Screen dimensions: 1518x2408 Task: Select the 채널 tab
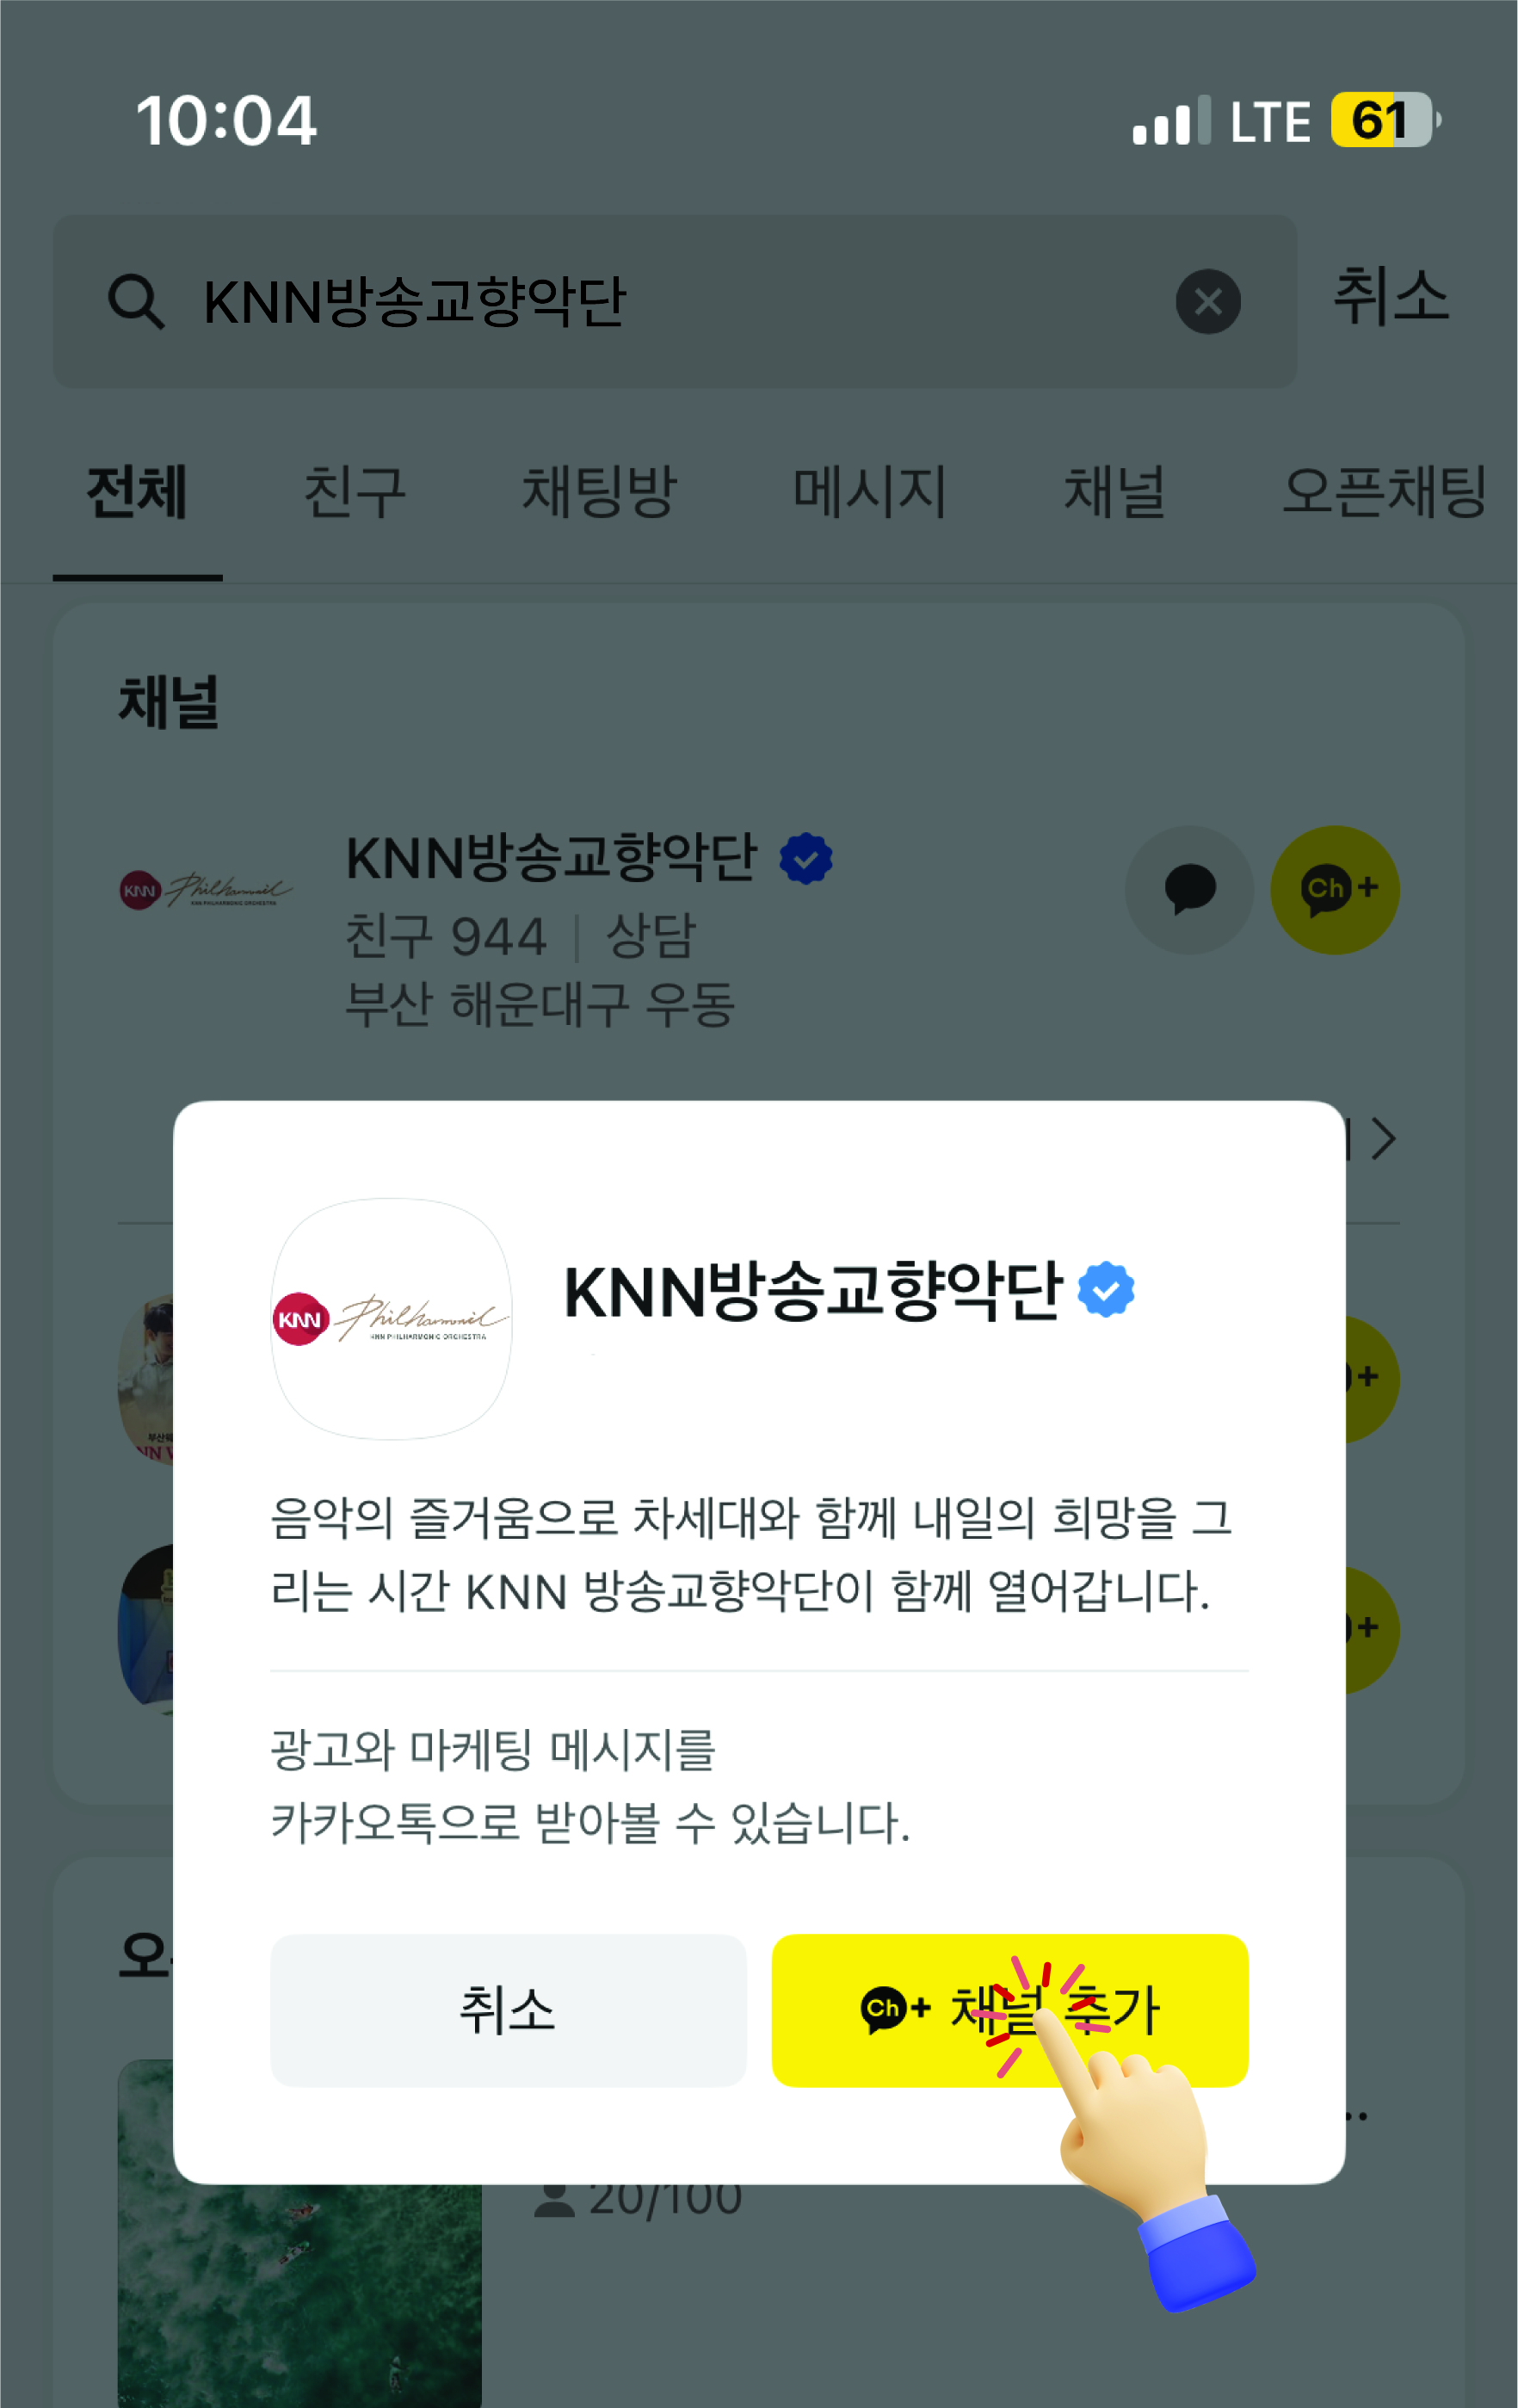click(1115, 493)
